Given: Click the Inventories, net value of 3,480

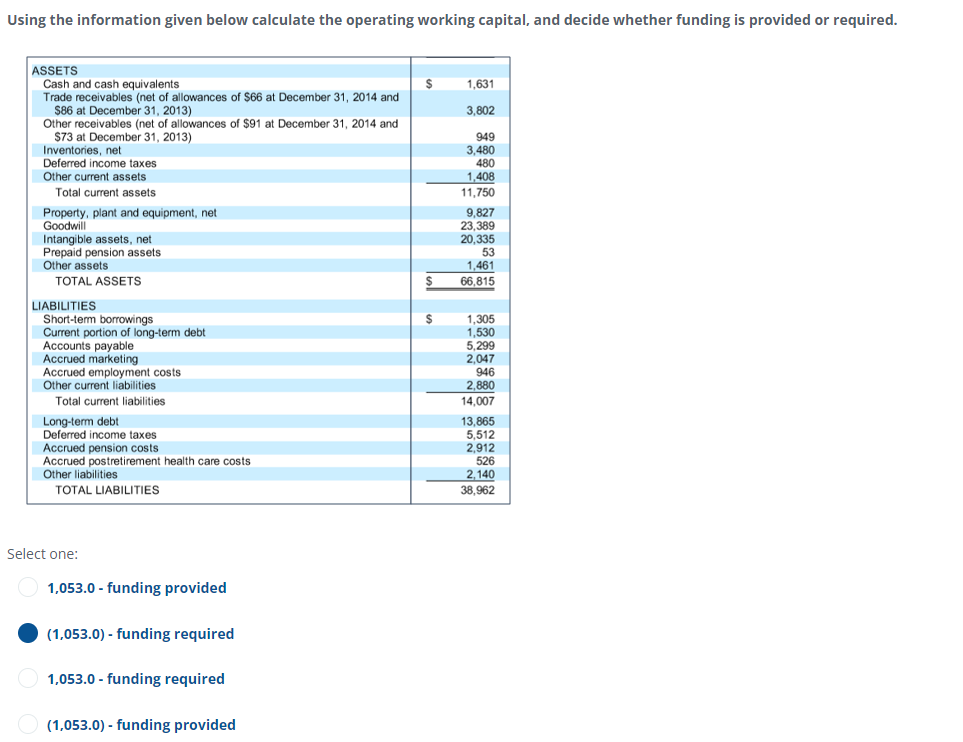Looking at the screenshot, I should click(x=481, y=151).
